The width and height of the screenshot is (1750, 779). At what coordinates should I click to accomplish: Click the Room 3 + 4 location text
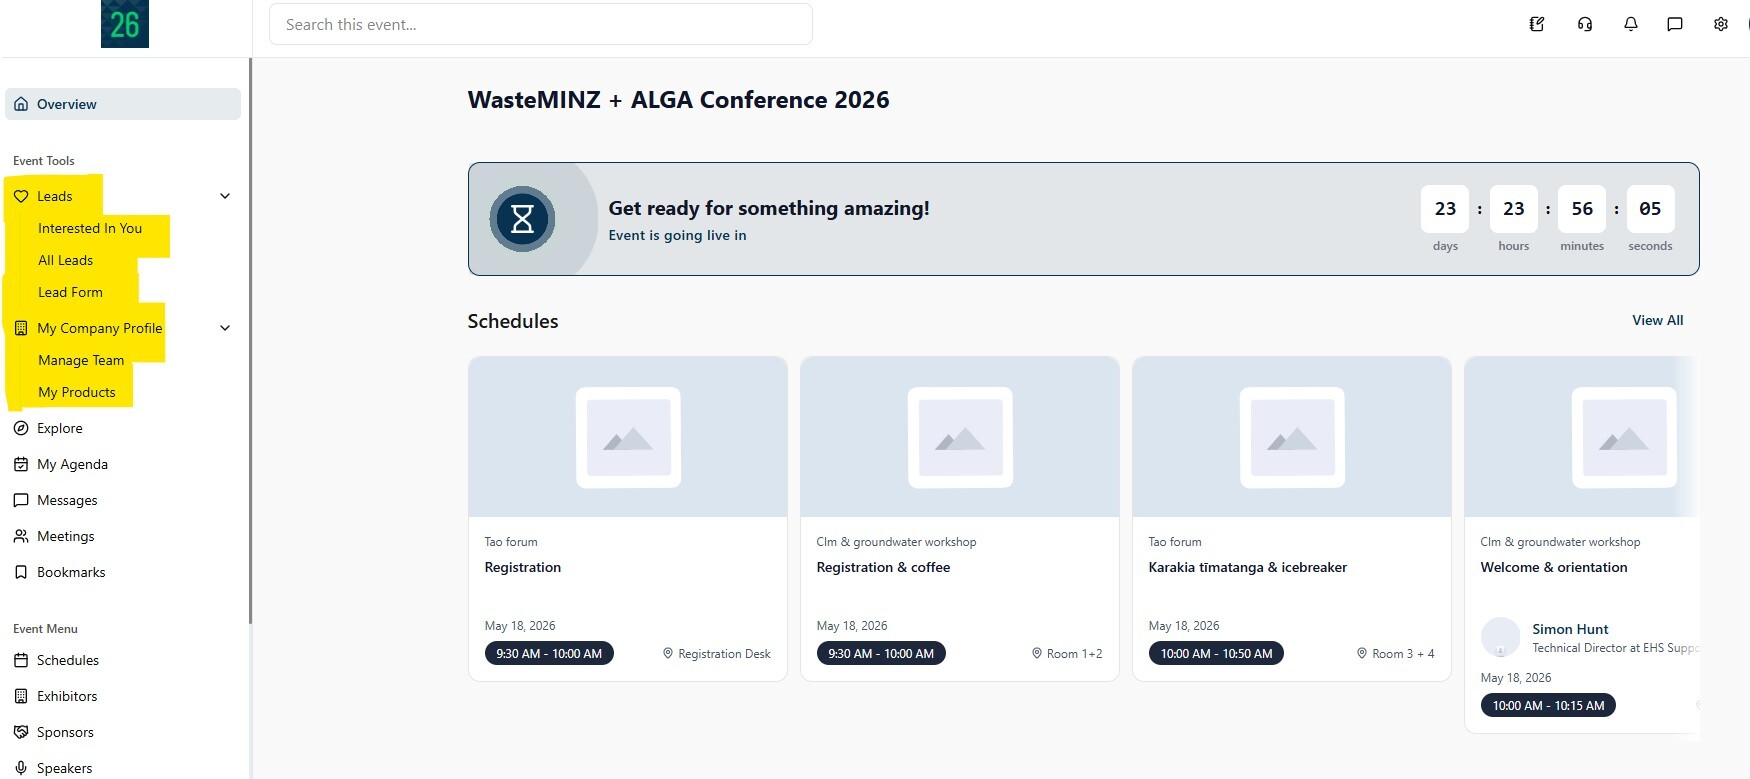pos(1403,654)
